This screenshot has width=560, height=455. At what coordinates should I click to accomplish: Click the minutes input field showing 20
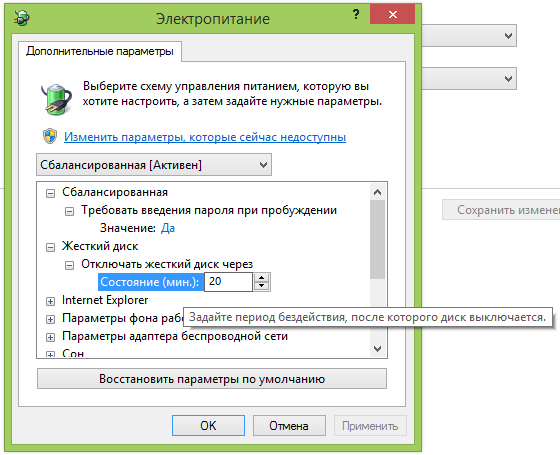tap(228, 282)
